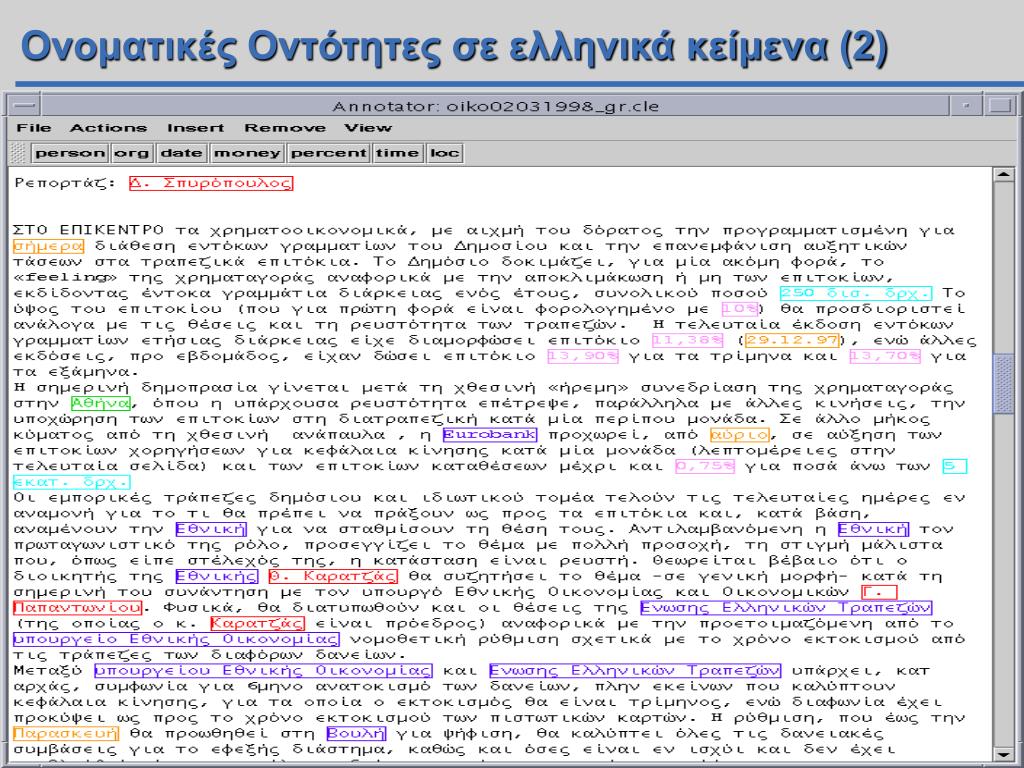Select the date tag button

182,153
